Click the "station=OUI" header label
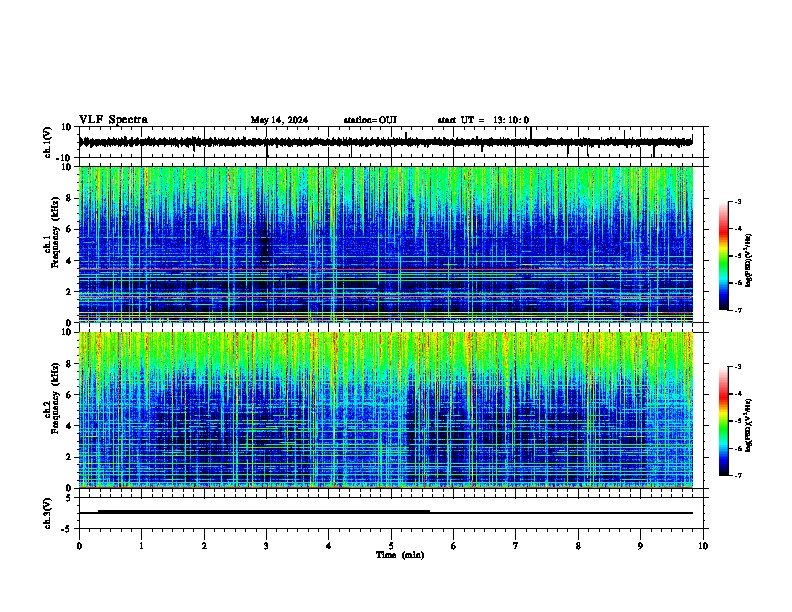Screen dimensions: 792x612 (x=370, y=120)
